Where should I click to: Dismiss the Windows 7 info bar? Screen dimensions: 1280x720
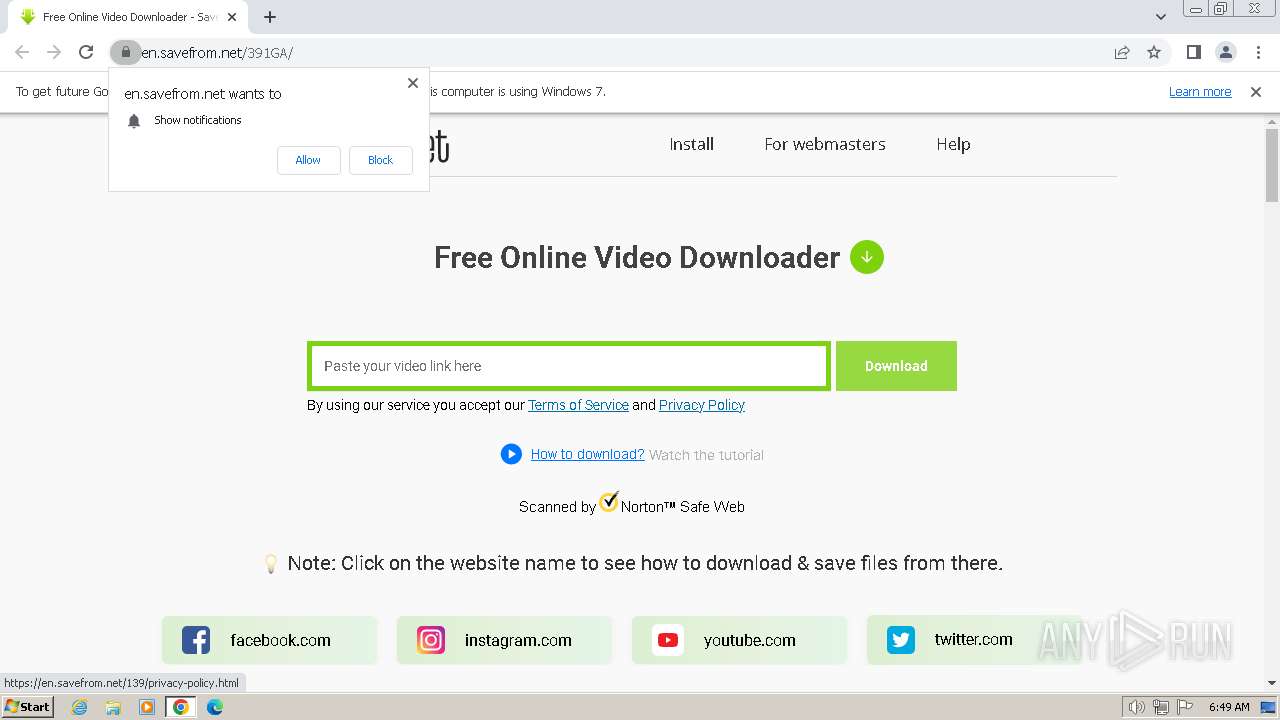coord(1256,91)
